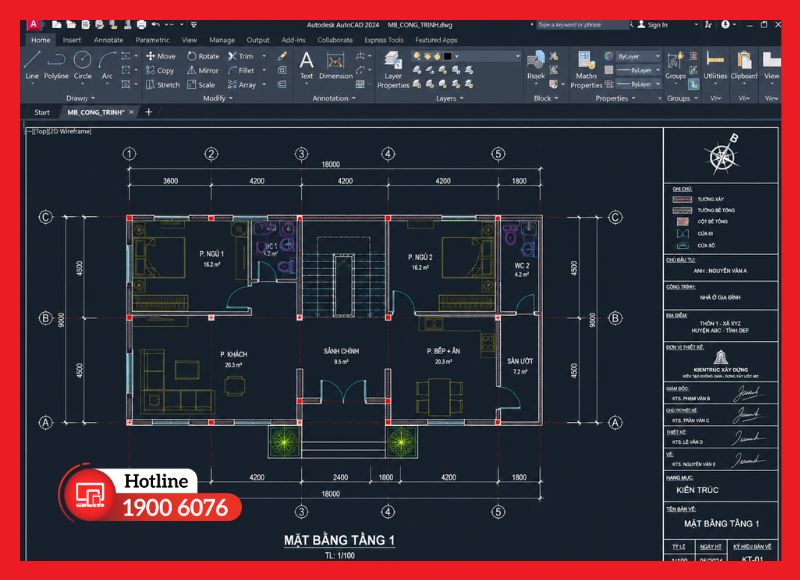Screen dimensions: 800x580
Task: Click the SẢNH CHÍNH room label
Action: click(x=341, y=351)
